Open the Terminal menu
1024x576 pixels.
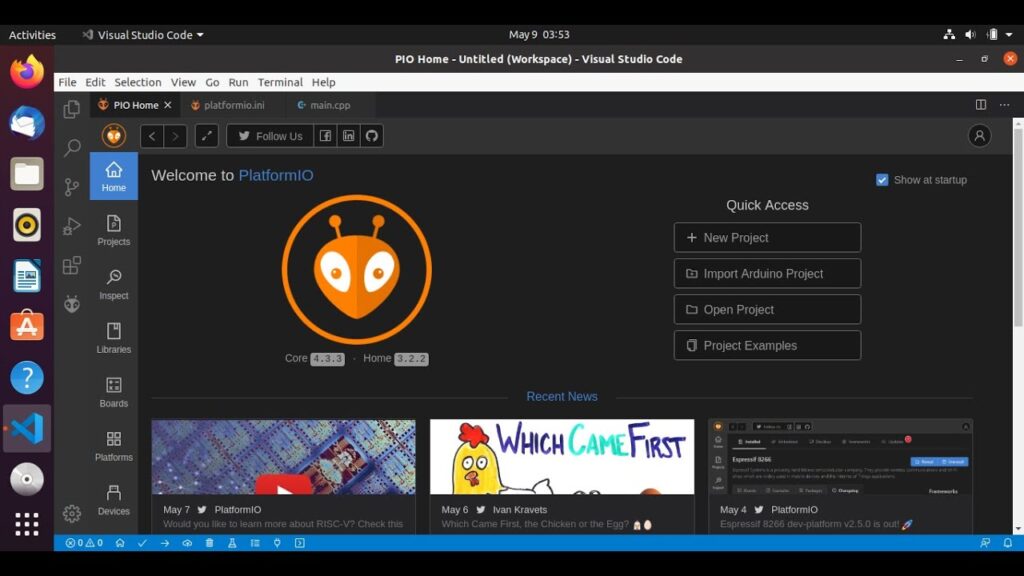(x=280, y=82)
